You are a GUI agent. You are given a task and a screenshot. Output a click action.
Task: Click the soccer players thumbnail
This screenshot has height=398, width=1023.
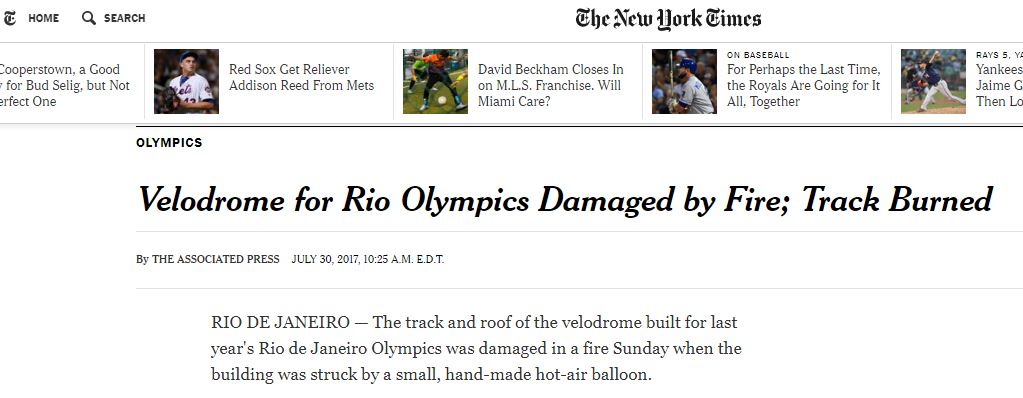click(x=435, y=82)
